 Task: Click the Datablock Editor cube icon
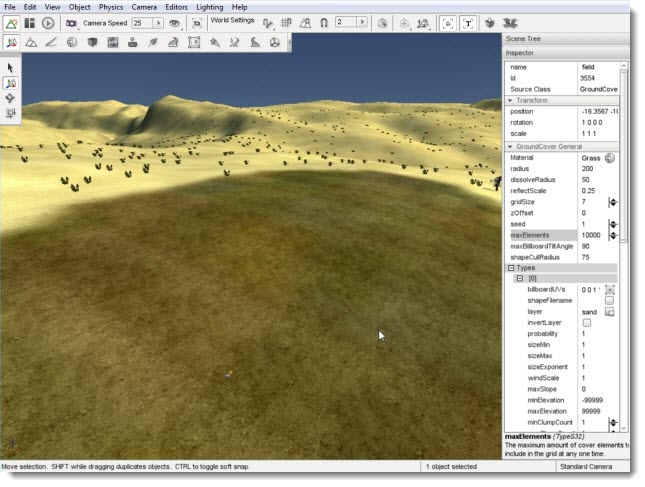[x=92, y=43]
